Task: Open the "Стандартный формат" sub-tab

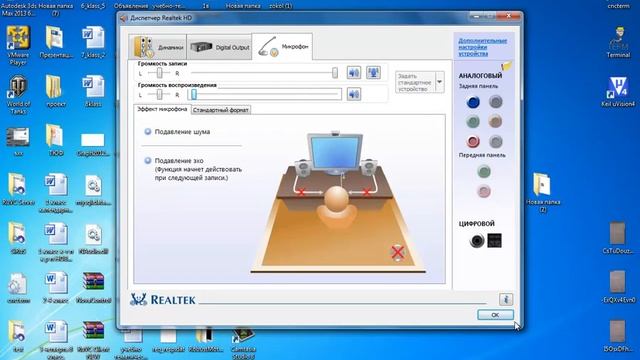Action: (x=220, y=110)
